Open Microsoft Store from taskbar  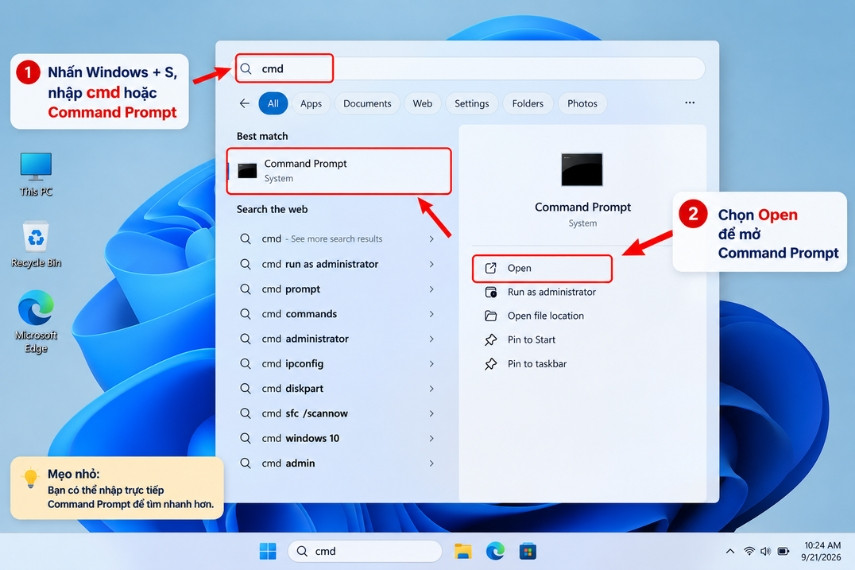[527, 551]
